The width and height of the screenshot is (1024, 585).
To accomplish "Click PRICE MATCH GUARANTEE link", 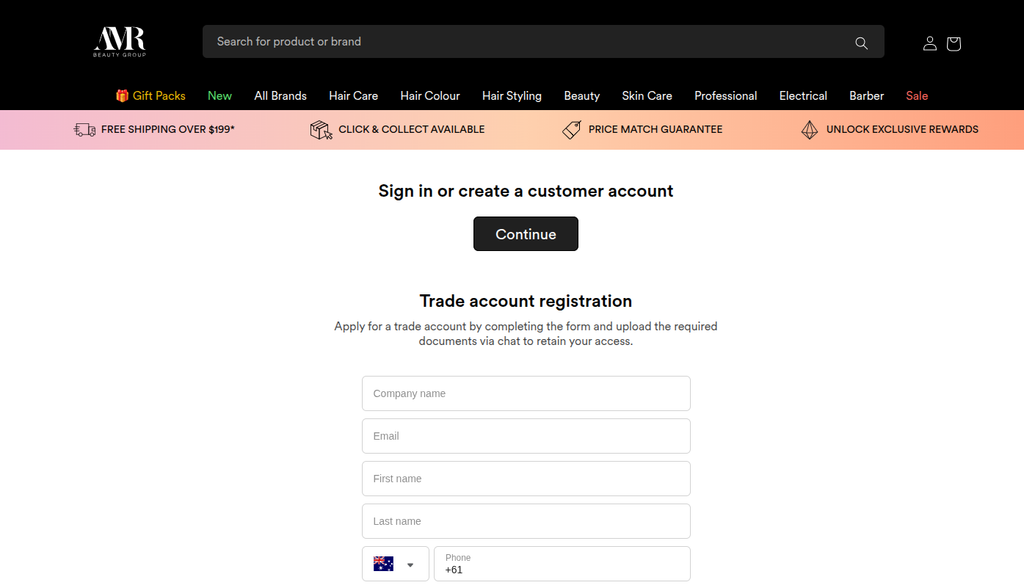I will (655, 130).
